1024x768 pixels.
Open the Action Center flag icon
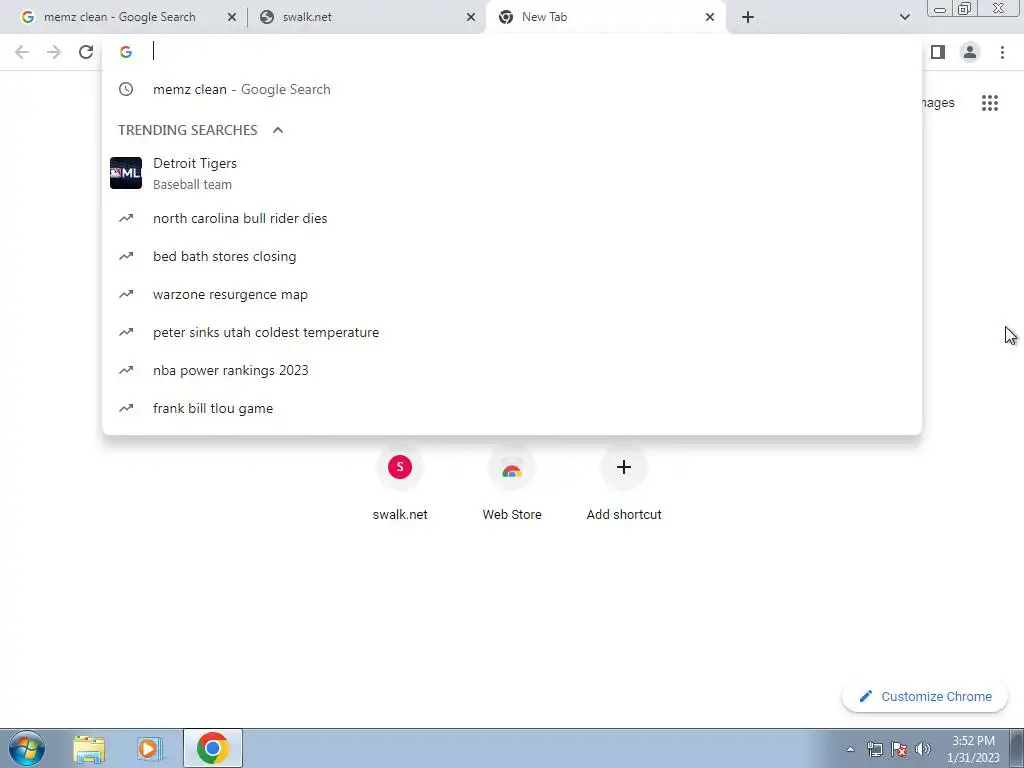899,750
